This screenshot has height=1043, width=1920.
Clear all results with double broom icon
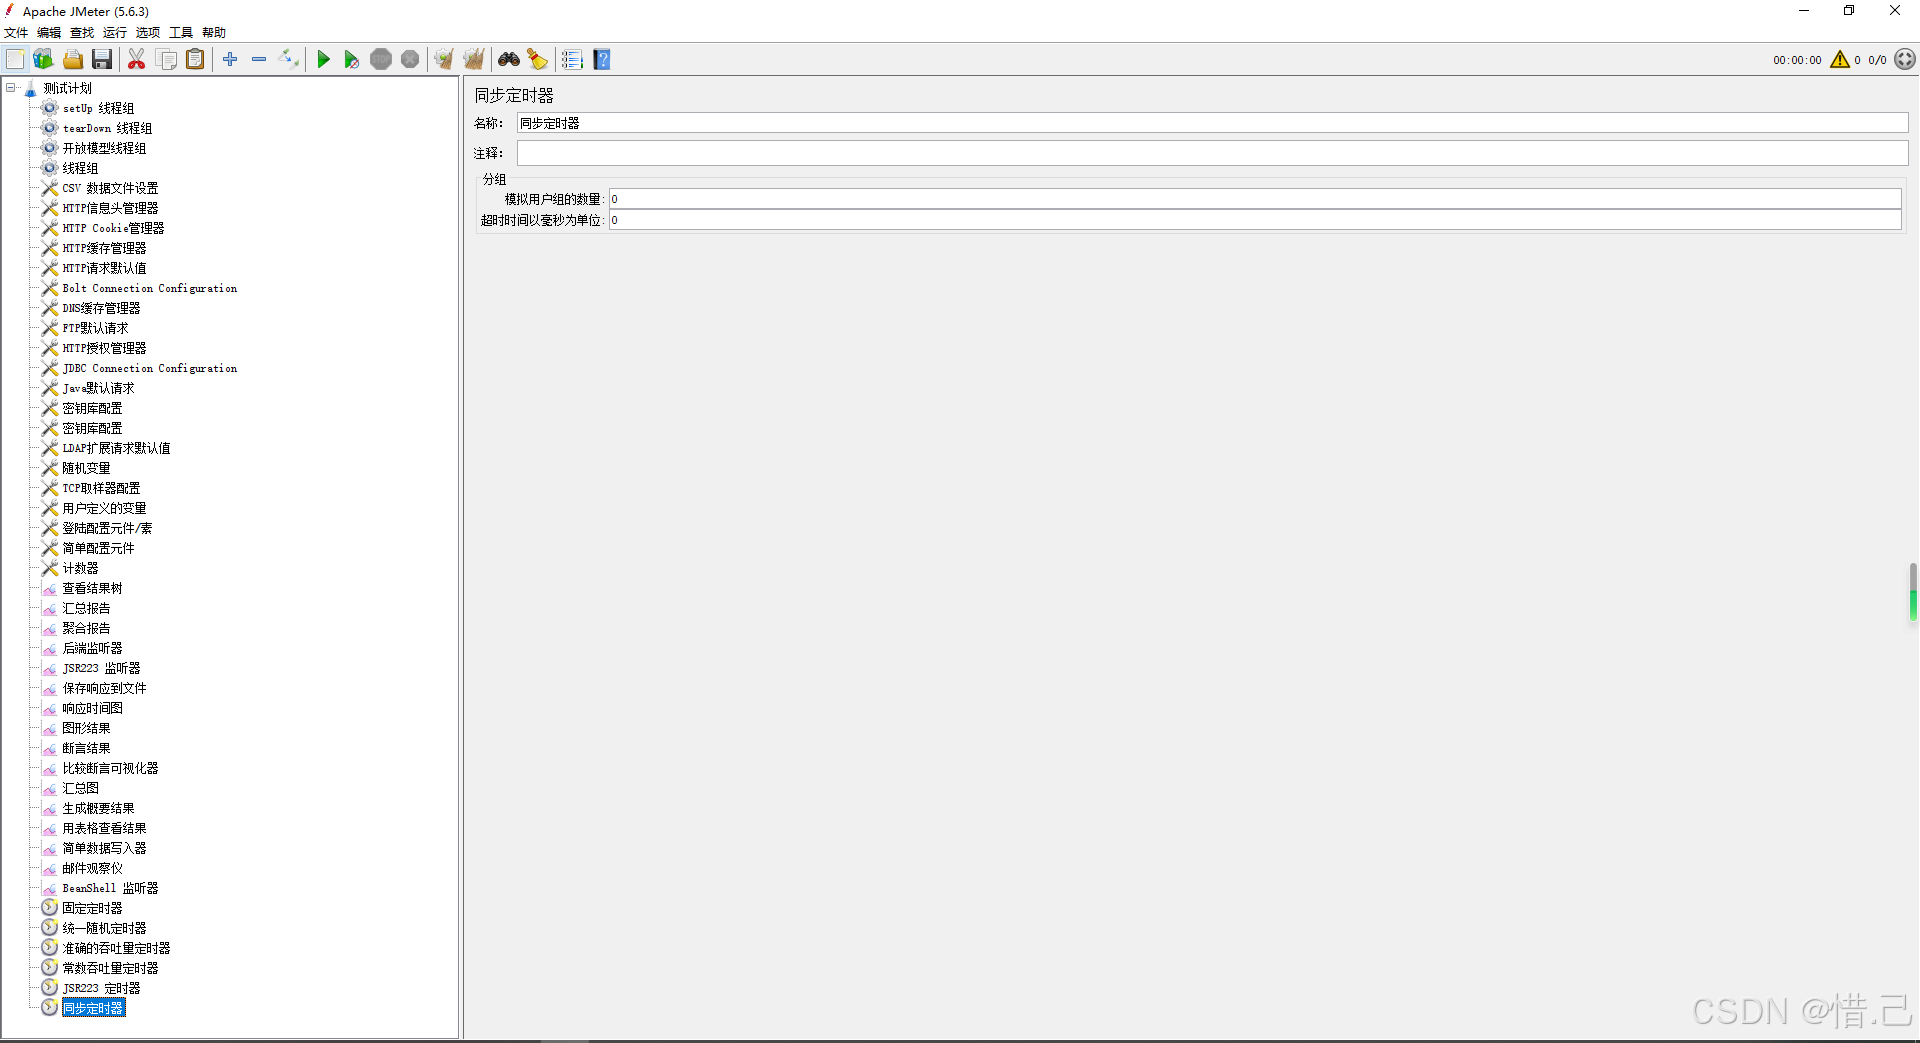tap(474, 60)
